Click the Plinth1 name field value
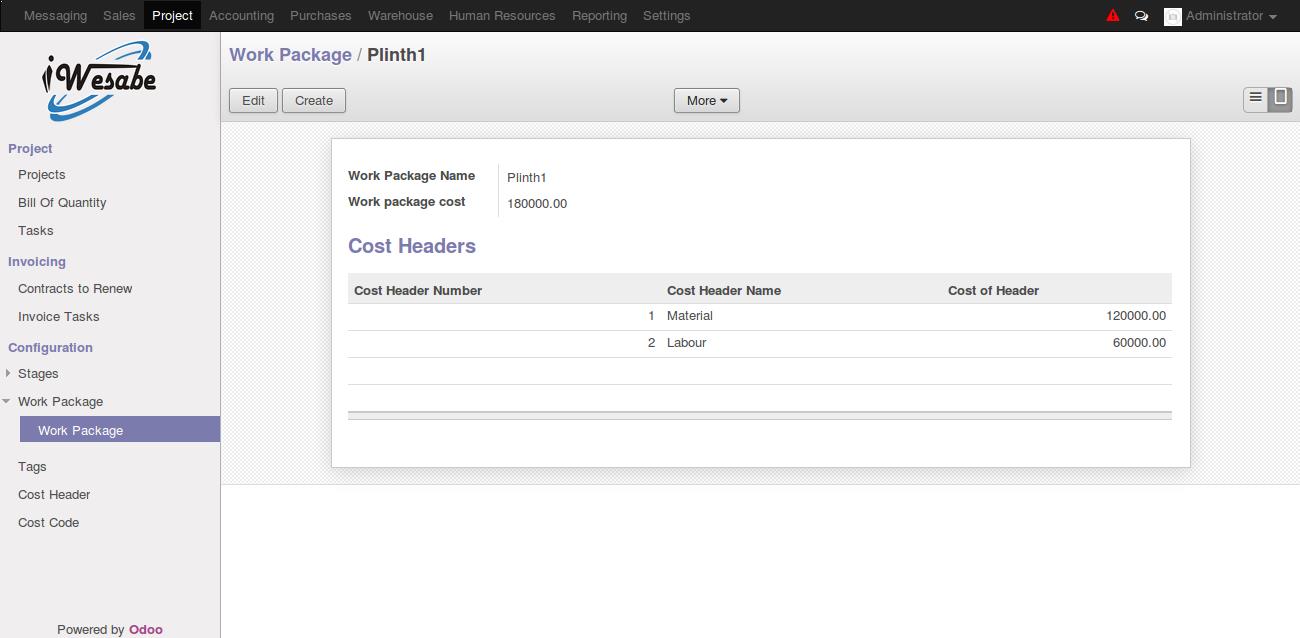 coord(527,178)
